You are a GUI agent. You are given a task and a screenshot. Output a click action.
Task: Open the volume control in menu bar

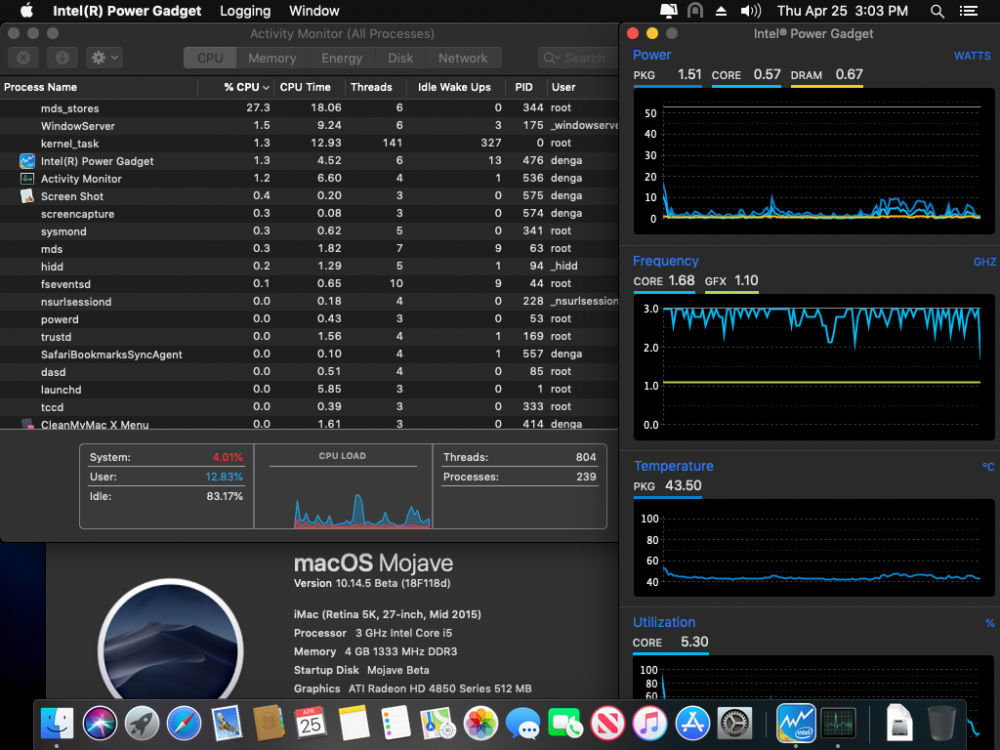point(751,11)
